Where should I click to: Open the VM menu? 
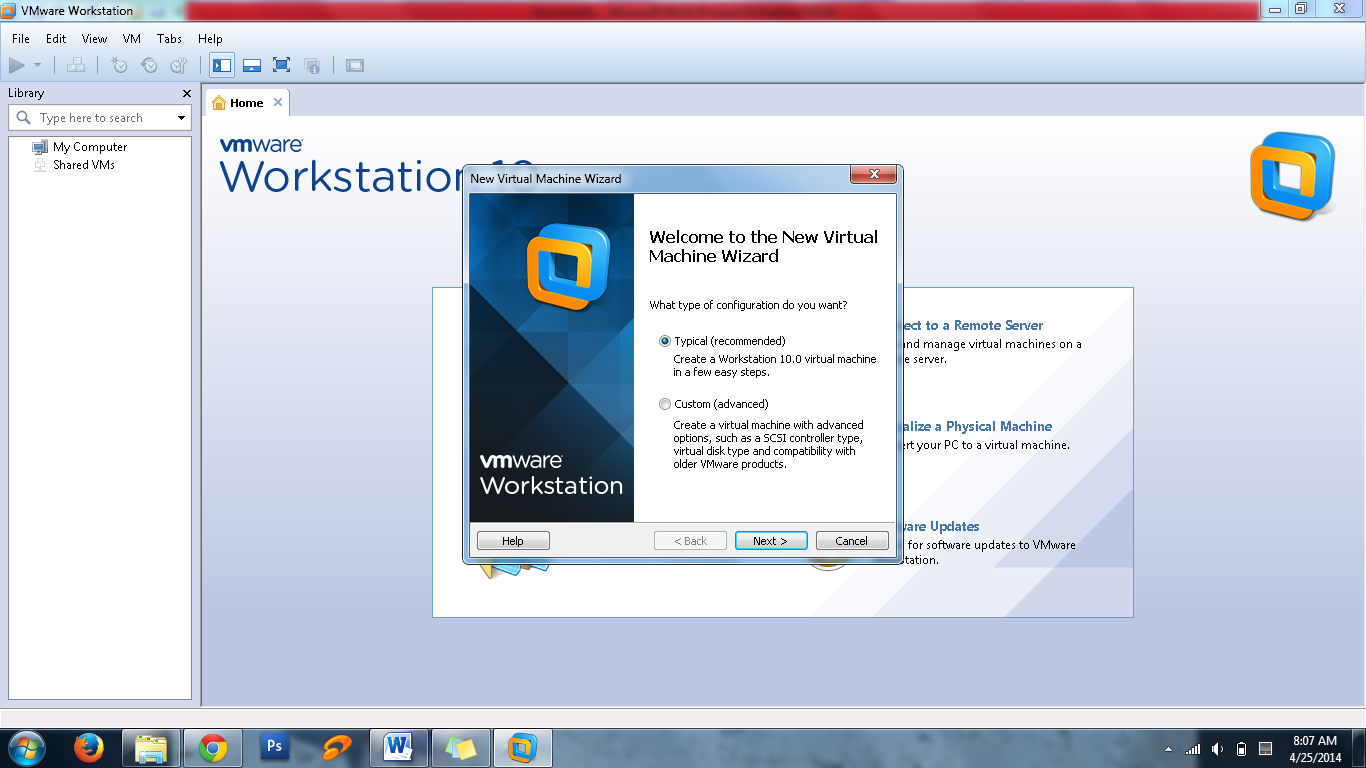132,39
